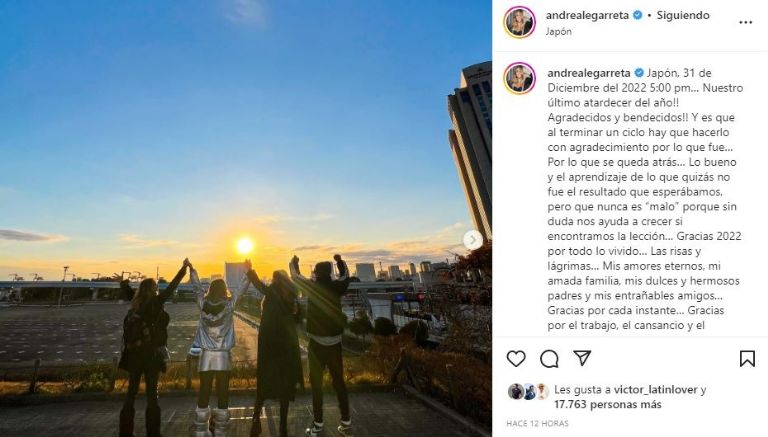Viewport: 768px width, 437px height.
Task: Click the sunset photo of four people
Action: click(246, 218)
